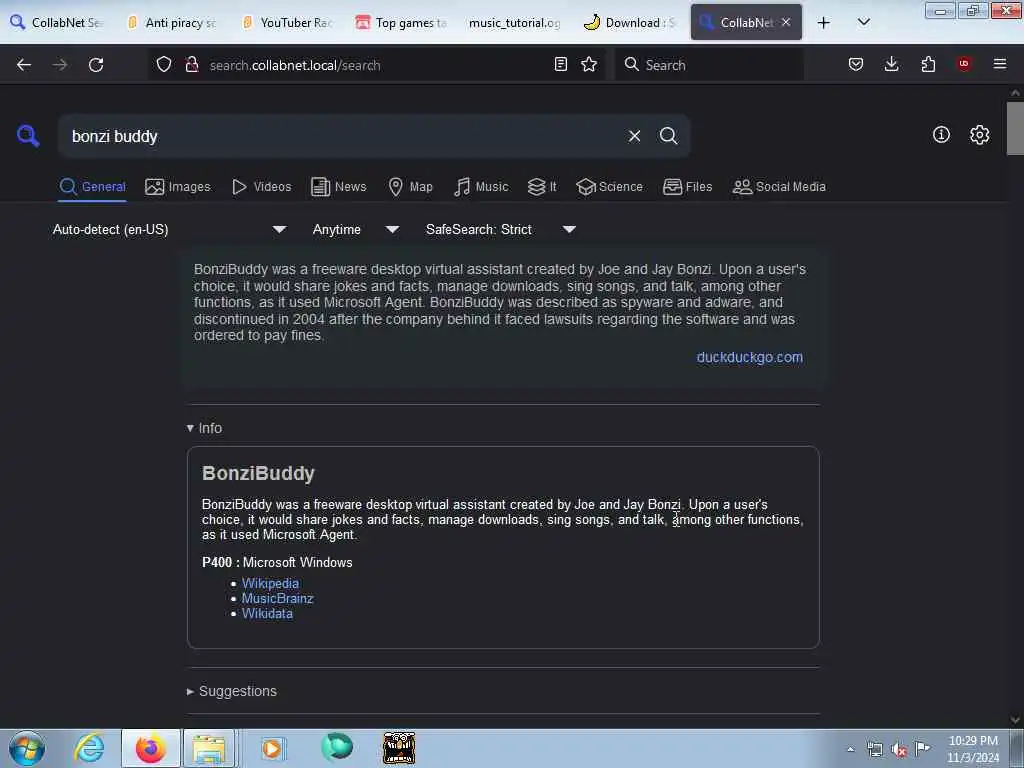Switch to the first CollabNet Search tab
Viewport: 1024px width, 768px height.
57,22
